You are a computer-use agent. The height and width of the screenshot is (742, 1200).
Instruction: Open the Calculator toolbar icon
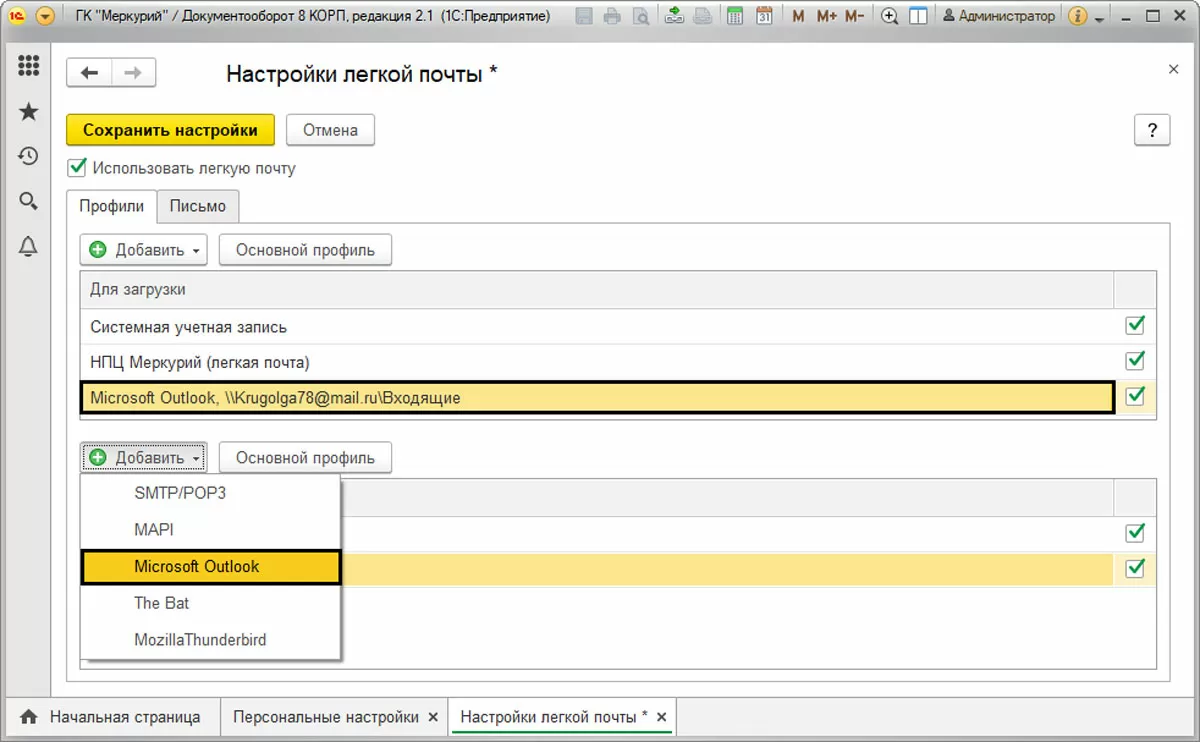pyautogui.click(x=735, y=16)
